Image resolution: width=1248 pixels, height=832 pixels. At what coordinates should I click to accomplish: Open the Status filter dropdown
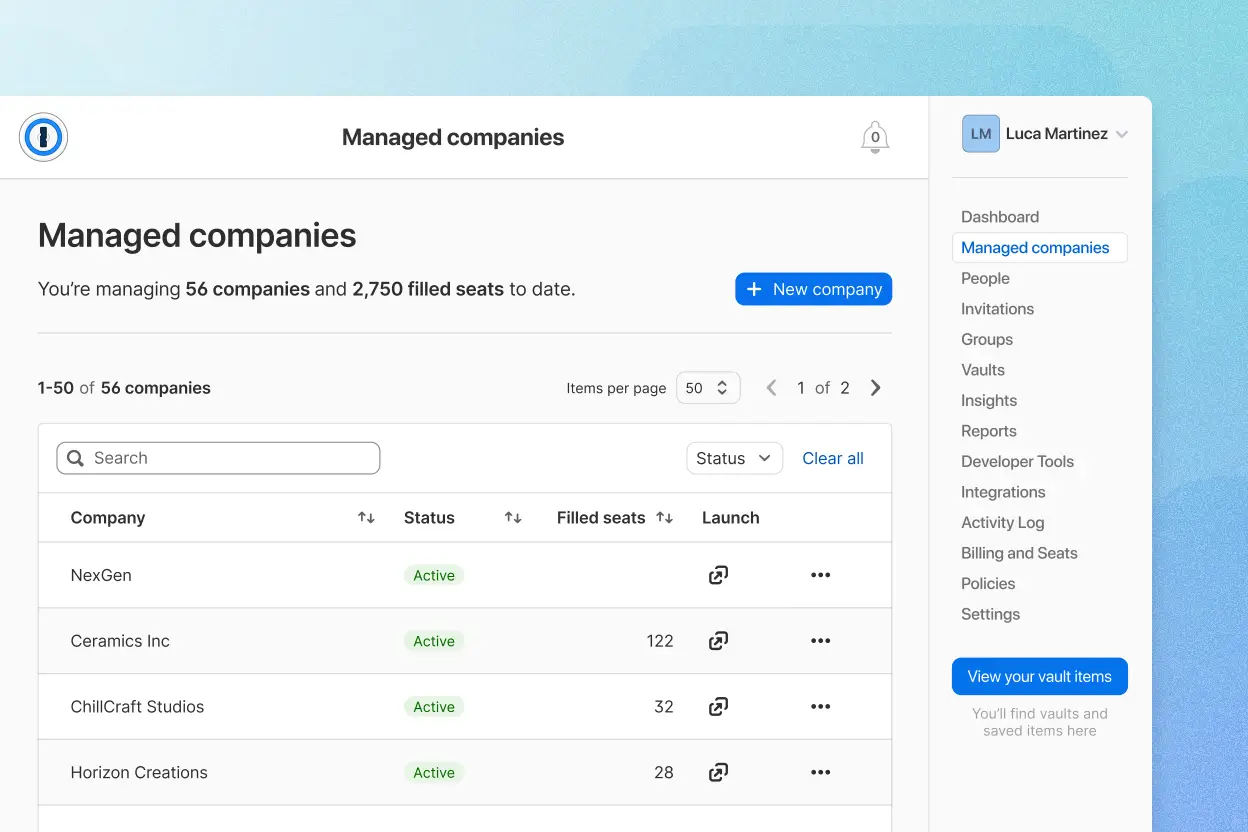point(734,458)
